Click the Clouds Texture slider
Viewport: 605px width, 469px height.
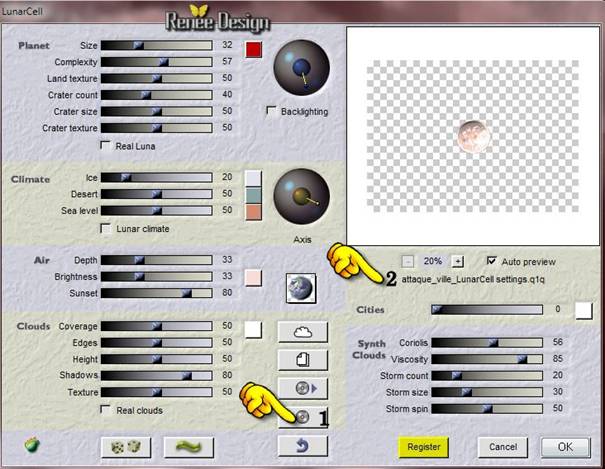[157, 392]
